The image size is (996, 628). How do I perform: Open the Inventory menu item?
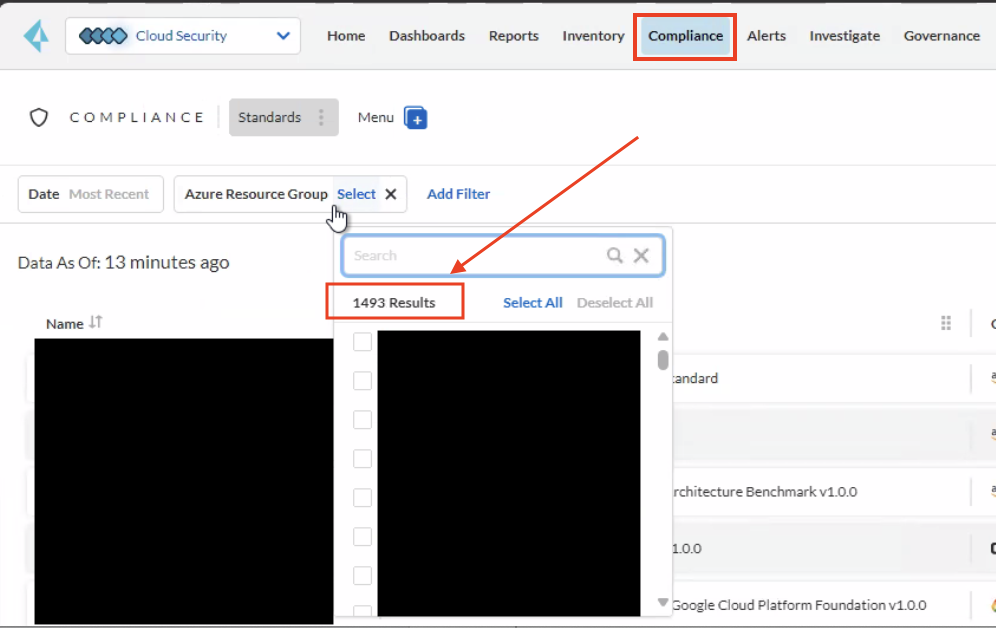(x=593, y=36)
